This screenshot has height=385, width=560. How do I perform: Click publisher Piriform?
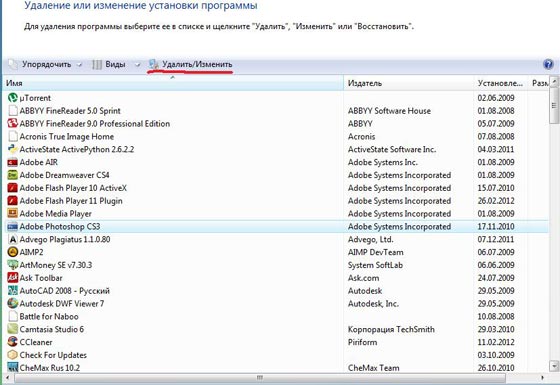pos(362,342)
